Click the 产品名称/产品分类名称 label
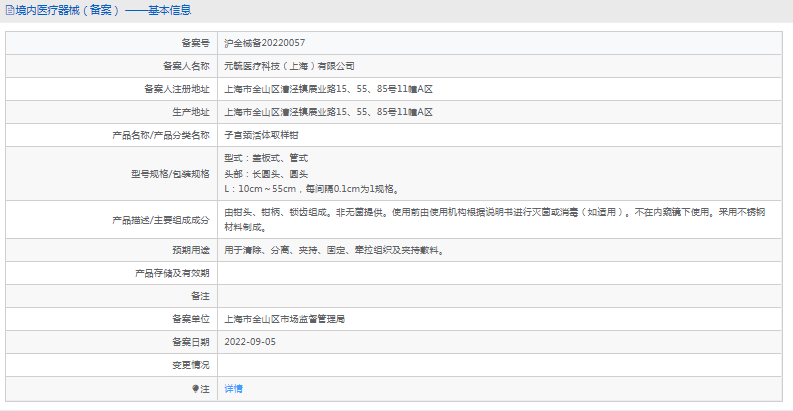This screenshot has width=793, height=411. pyautogui.click(x=161, y=135)
